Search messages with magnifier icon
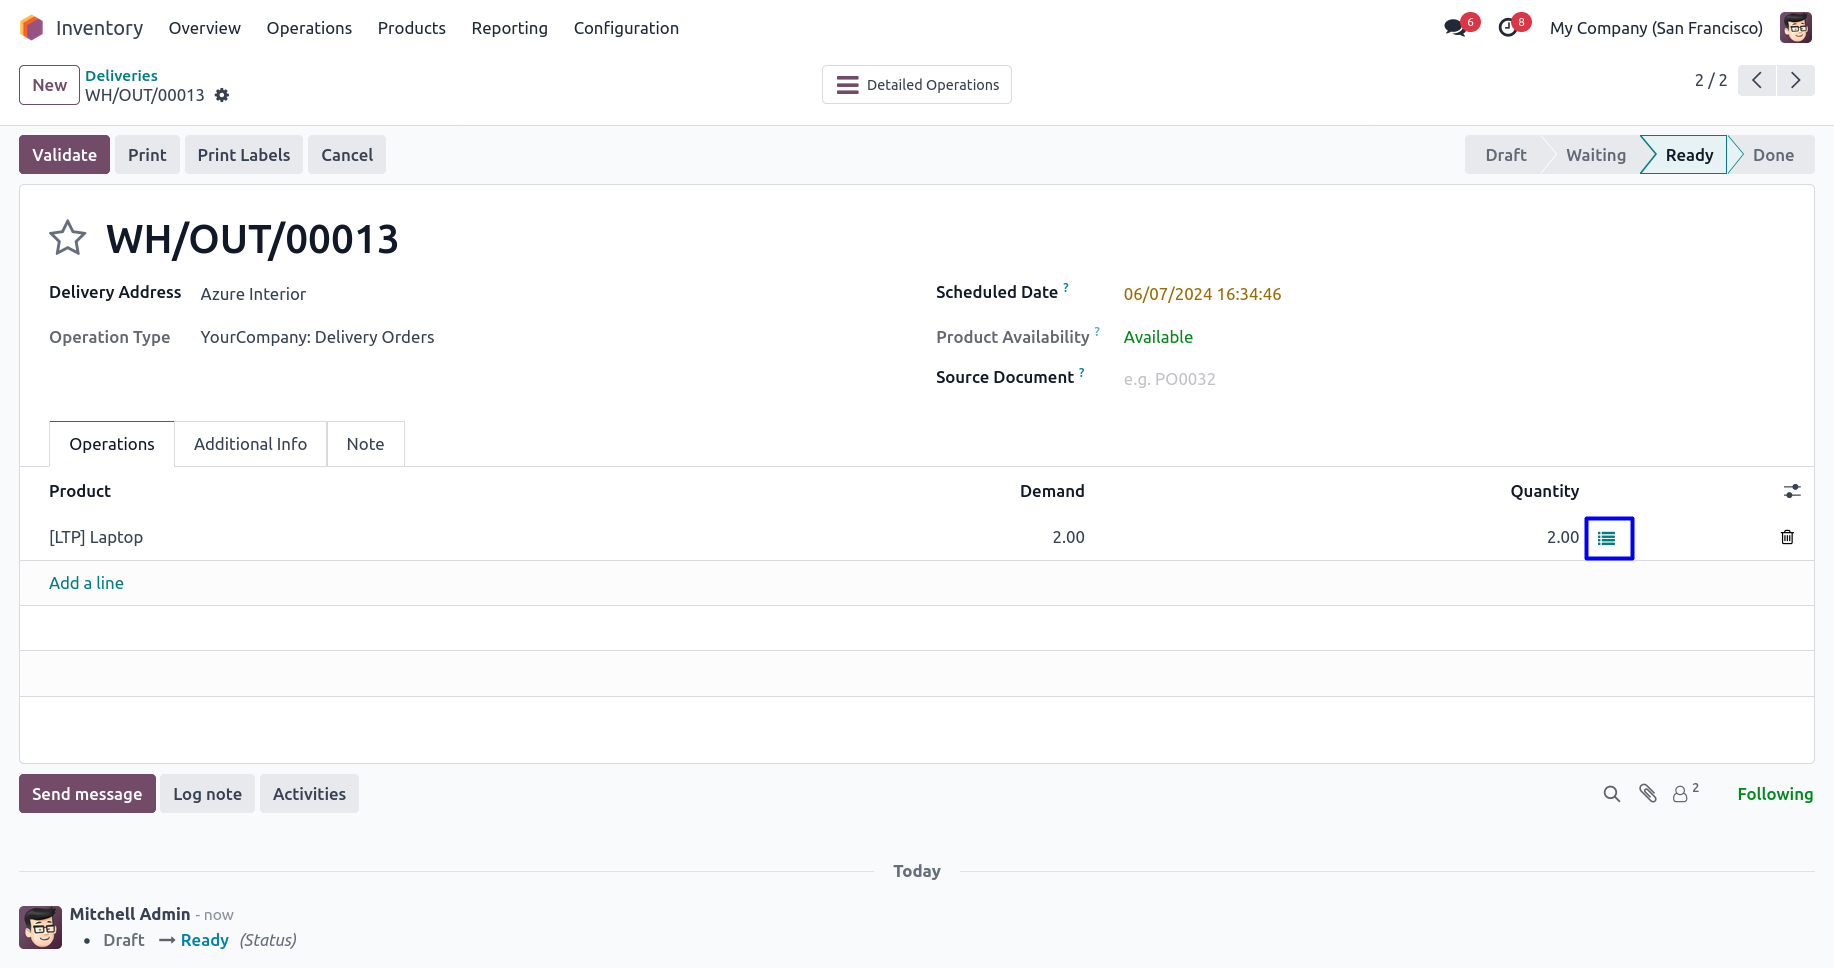This screenshot has height=968, width=1834. pos(1611,794)
